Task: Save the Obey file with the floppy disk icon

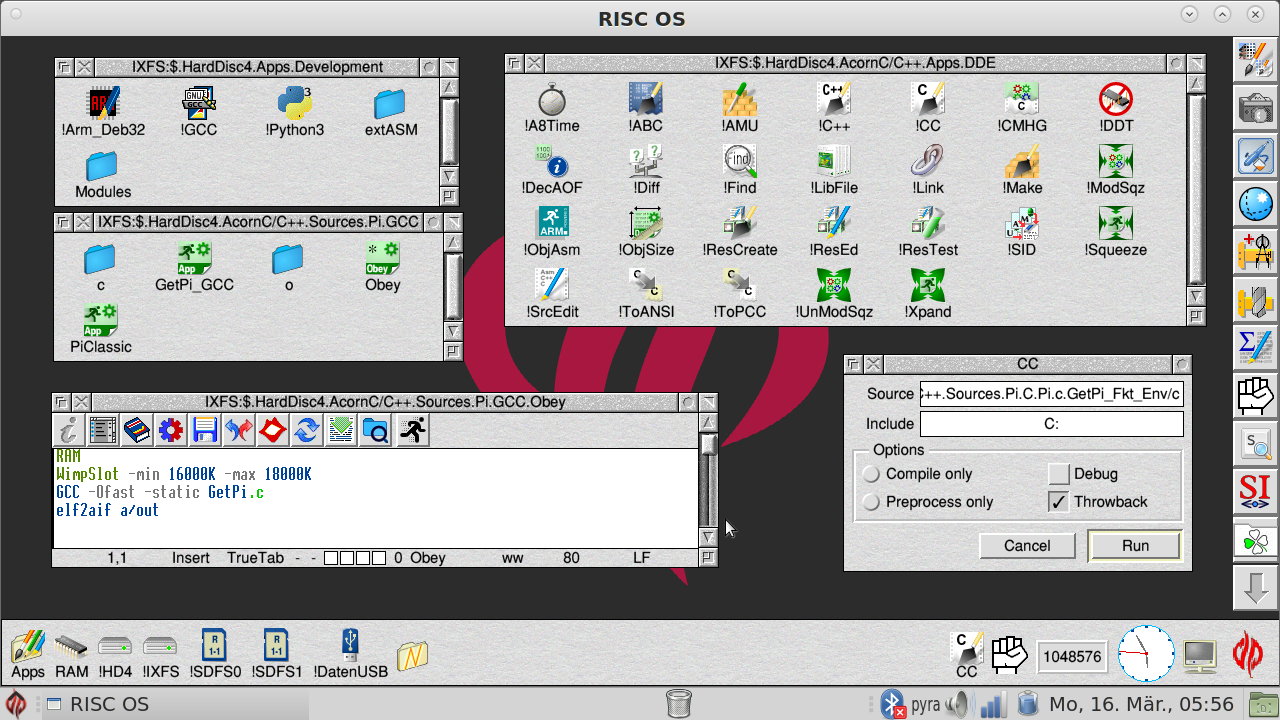Action: [205, 430]
